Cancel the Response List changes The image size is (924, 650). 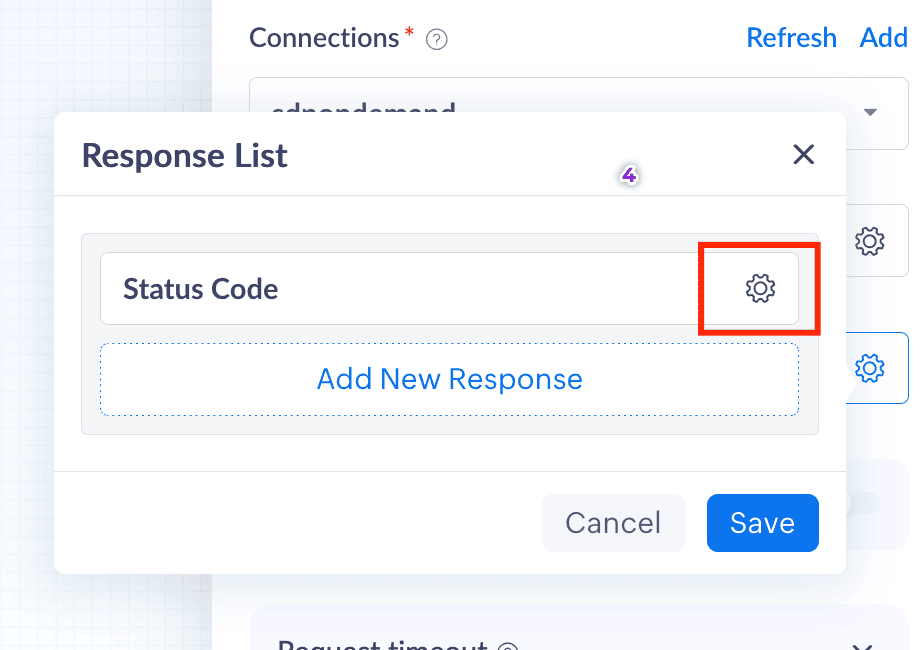pyautogui.click(x=613, y=522)
